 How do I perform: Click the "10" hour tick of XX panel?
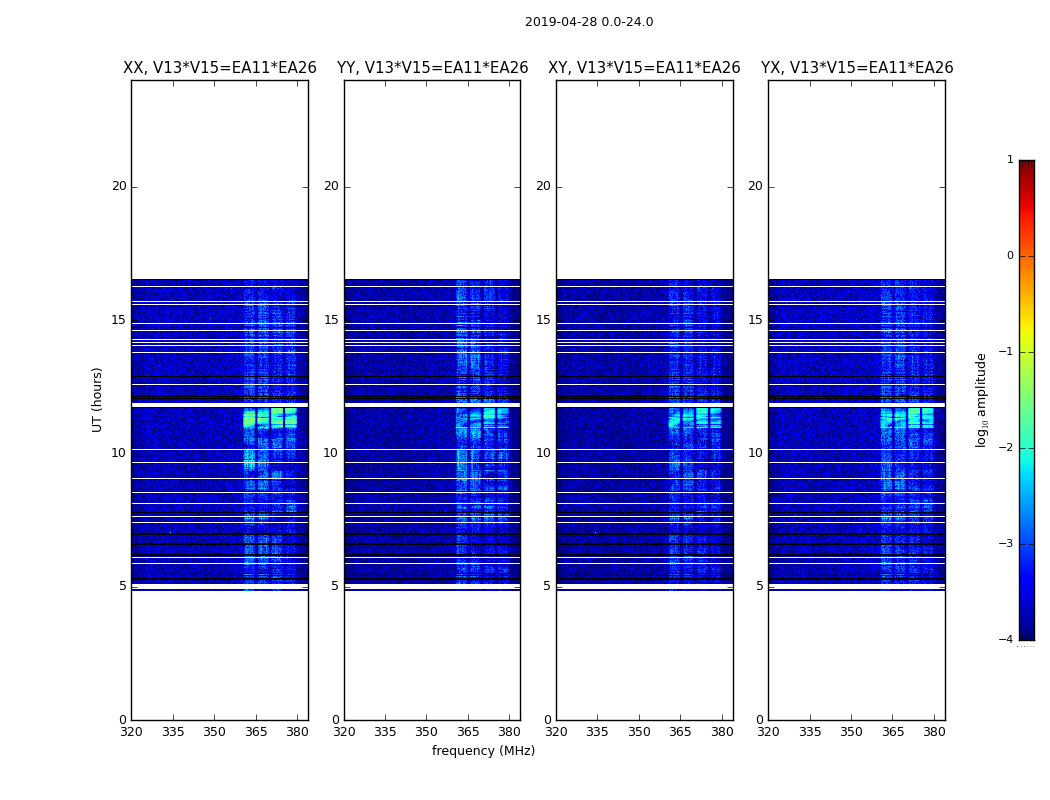[x=119, y=453]
